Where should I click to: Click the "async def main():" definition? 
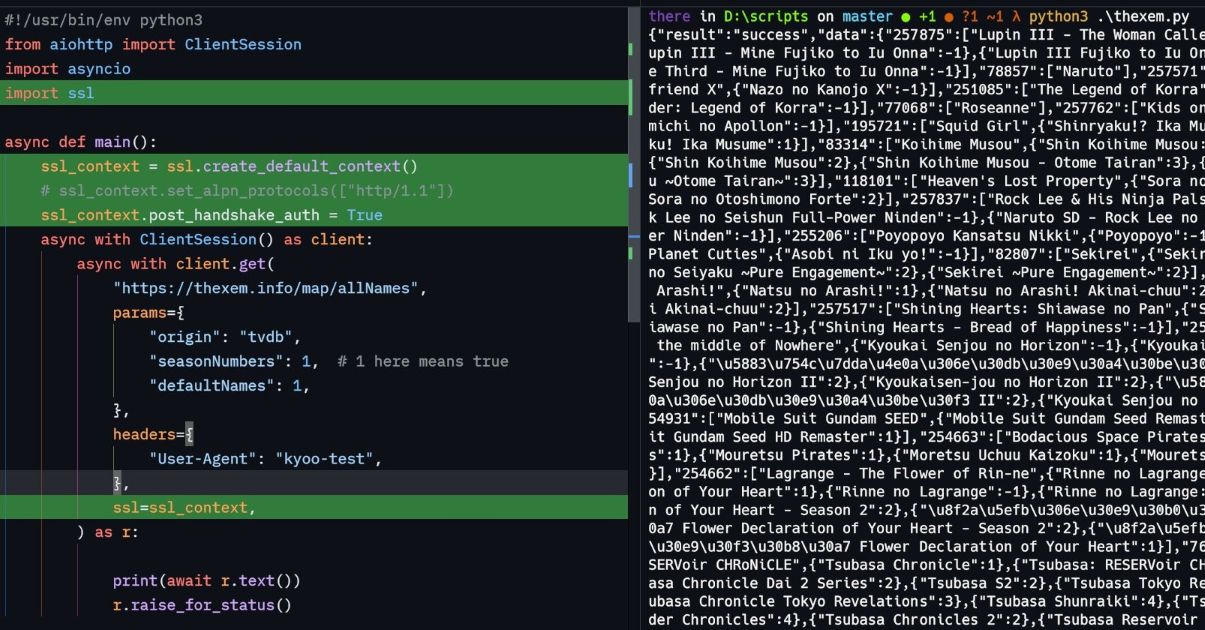pos(81,142)
